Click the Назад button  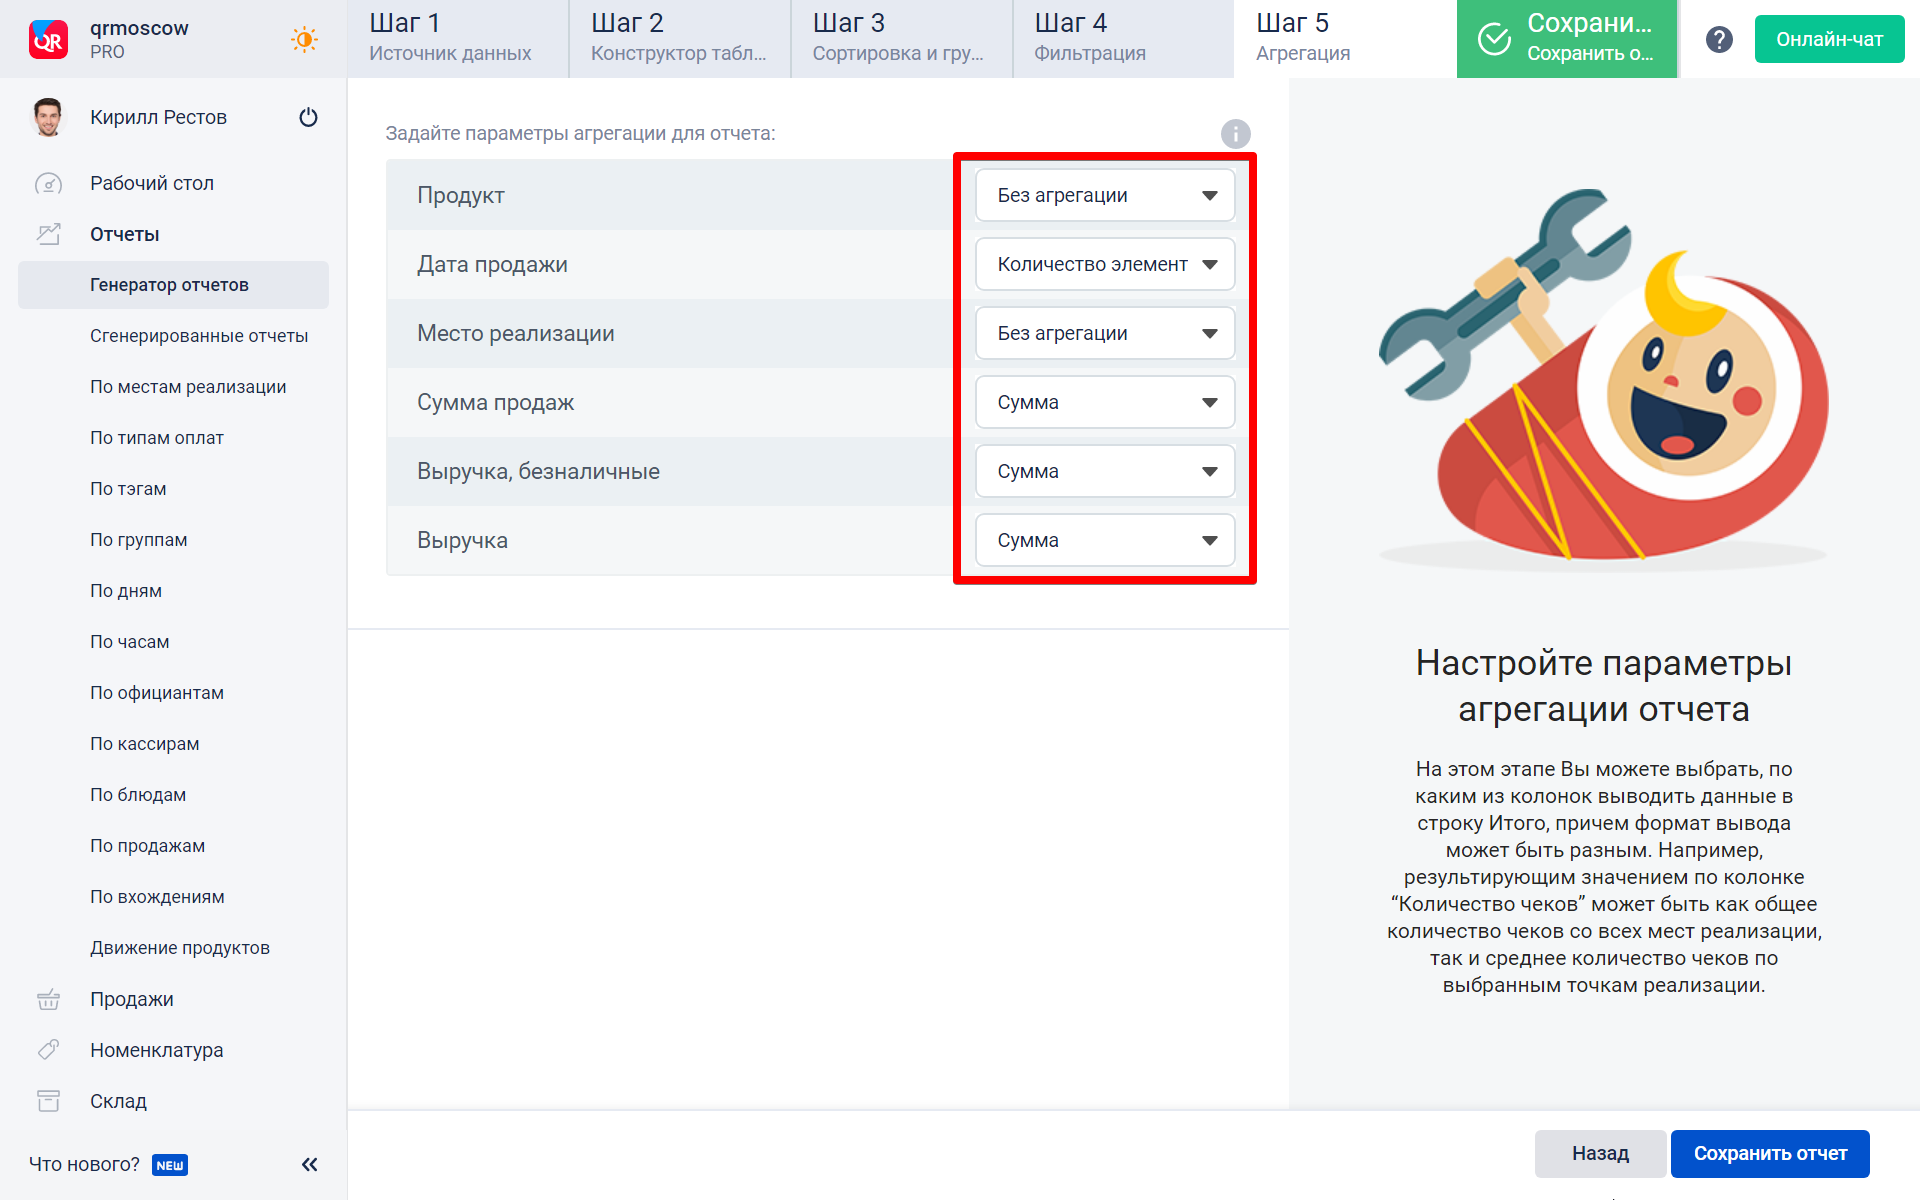point(1600,1153)
